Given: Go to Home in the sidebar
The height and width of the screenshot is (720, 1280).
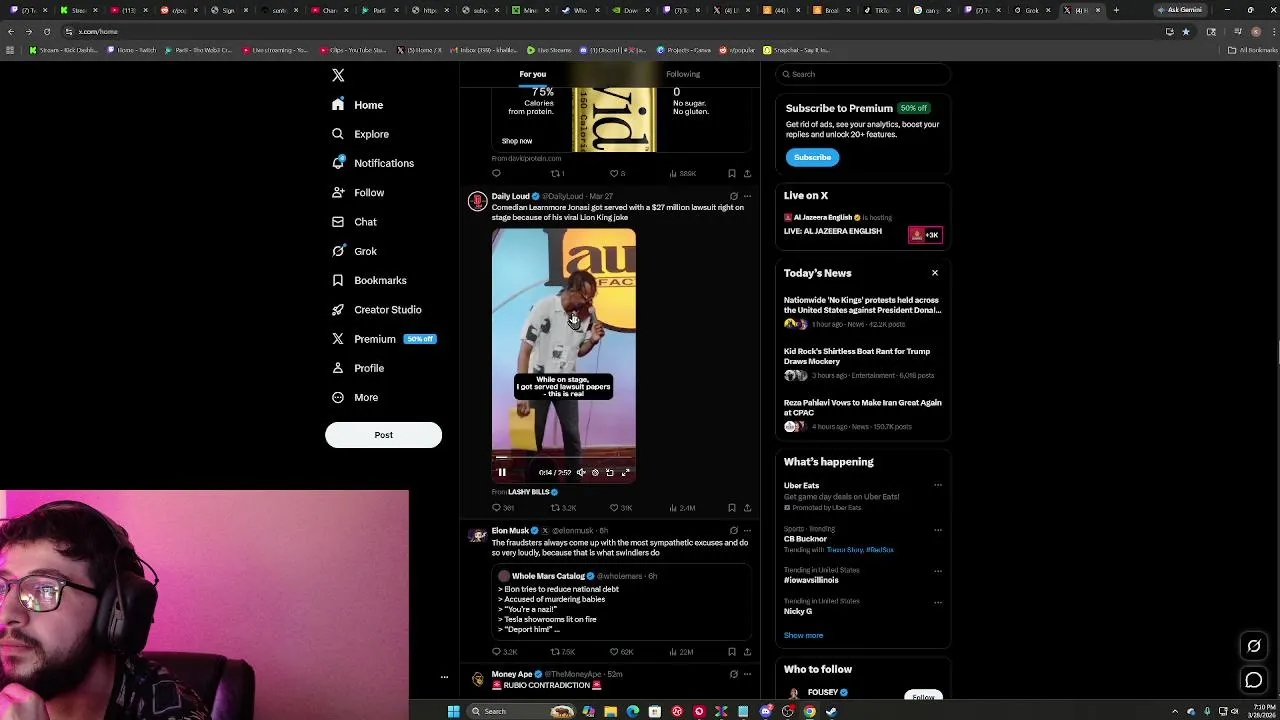Looking at the screenshot, I should 358,105.
